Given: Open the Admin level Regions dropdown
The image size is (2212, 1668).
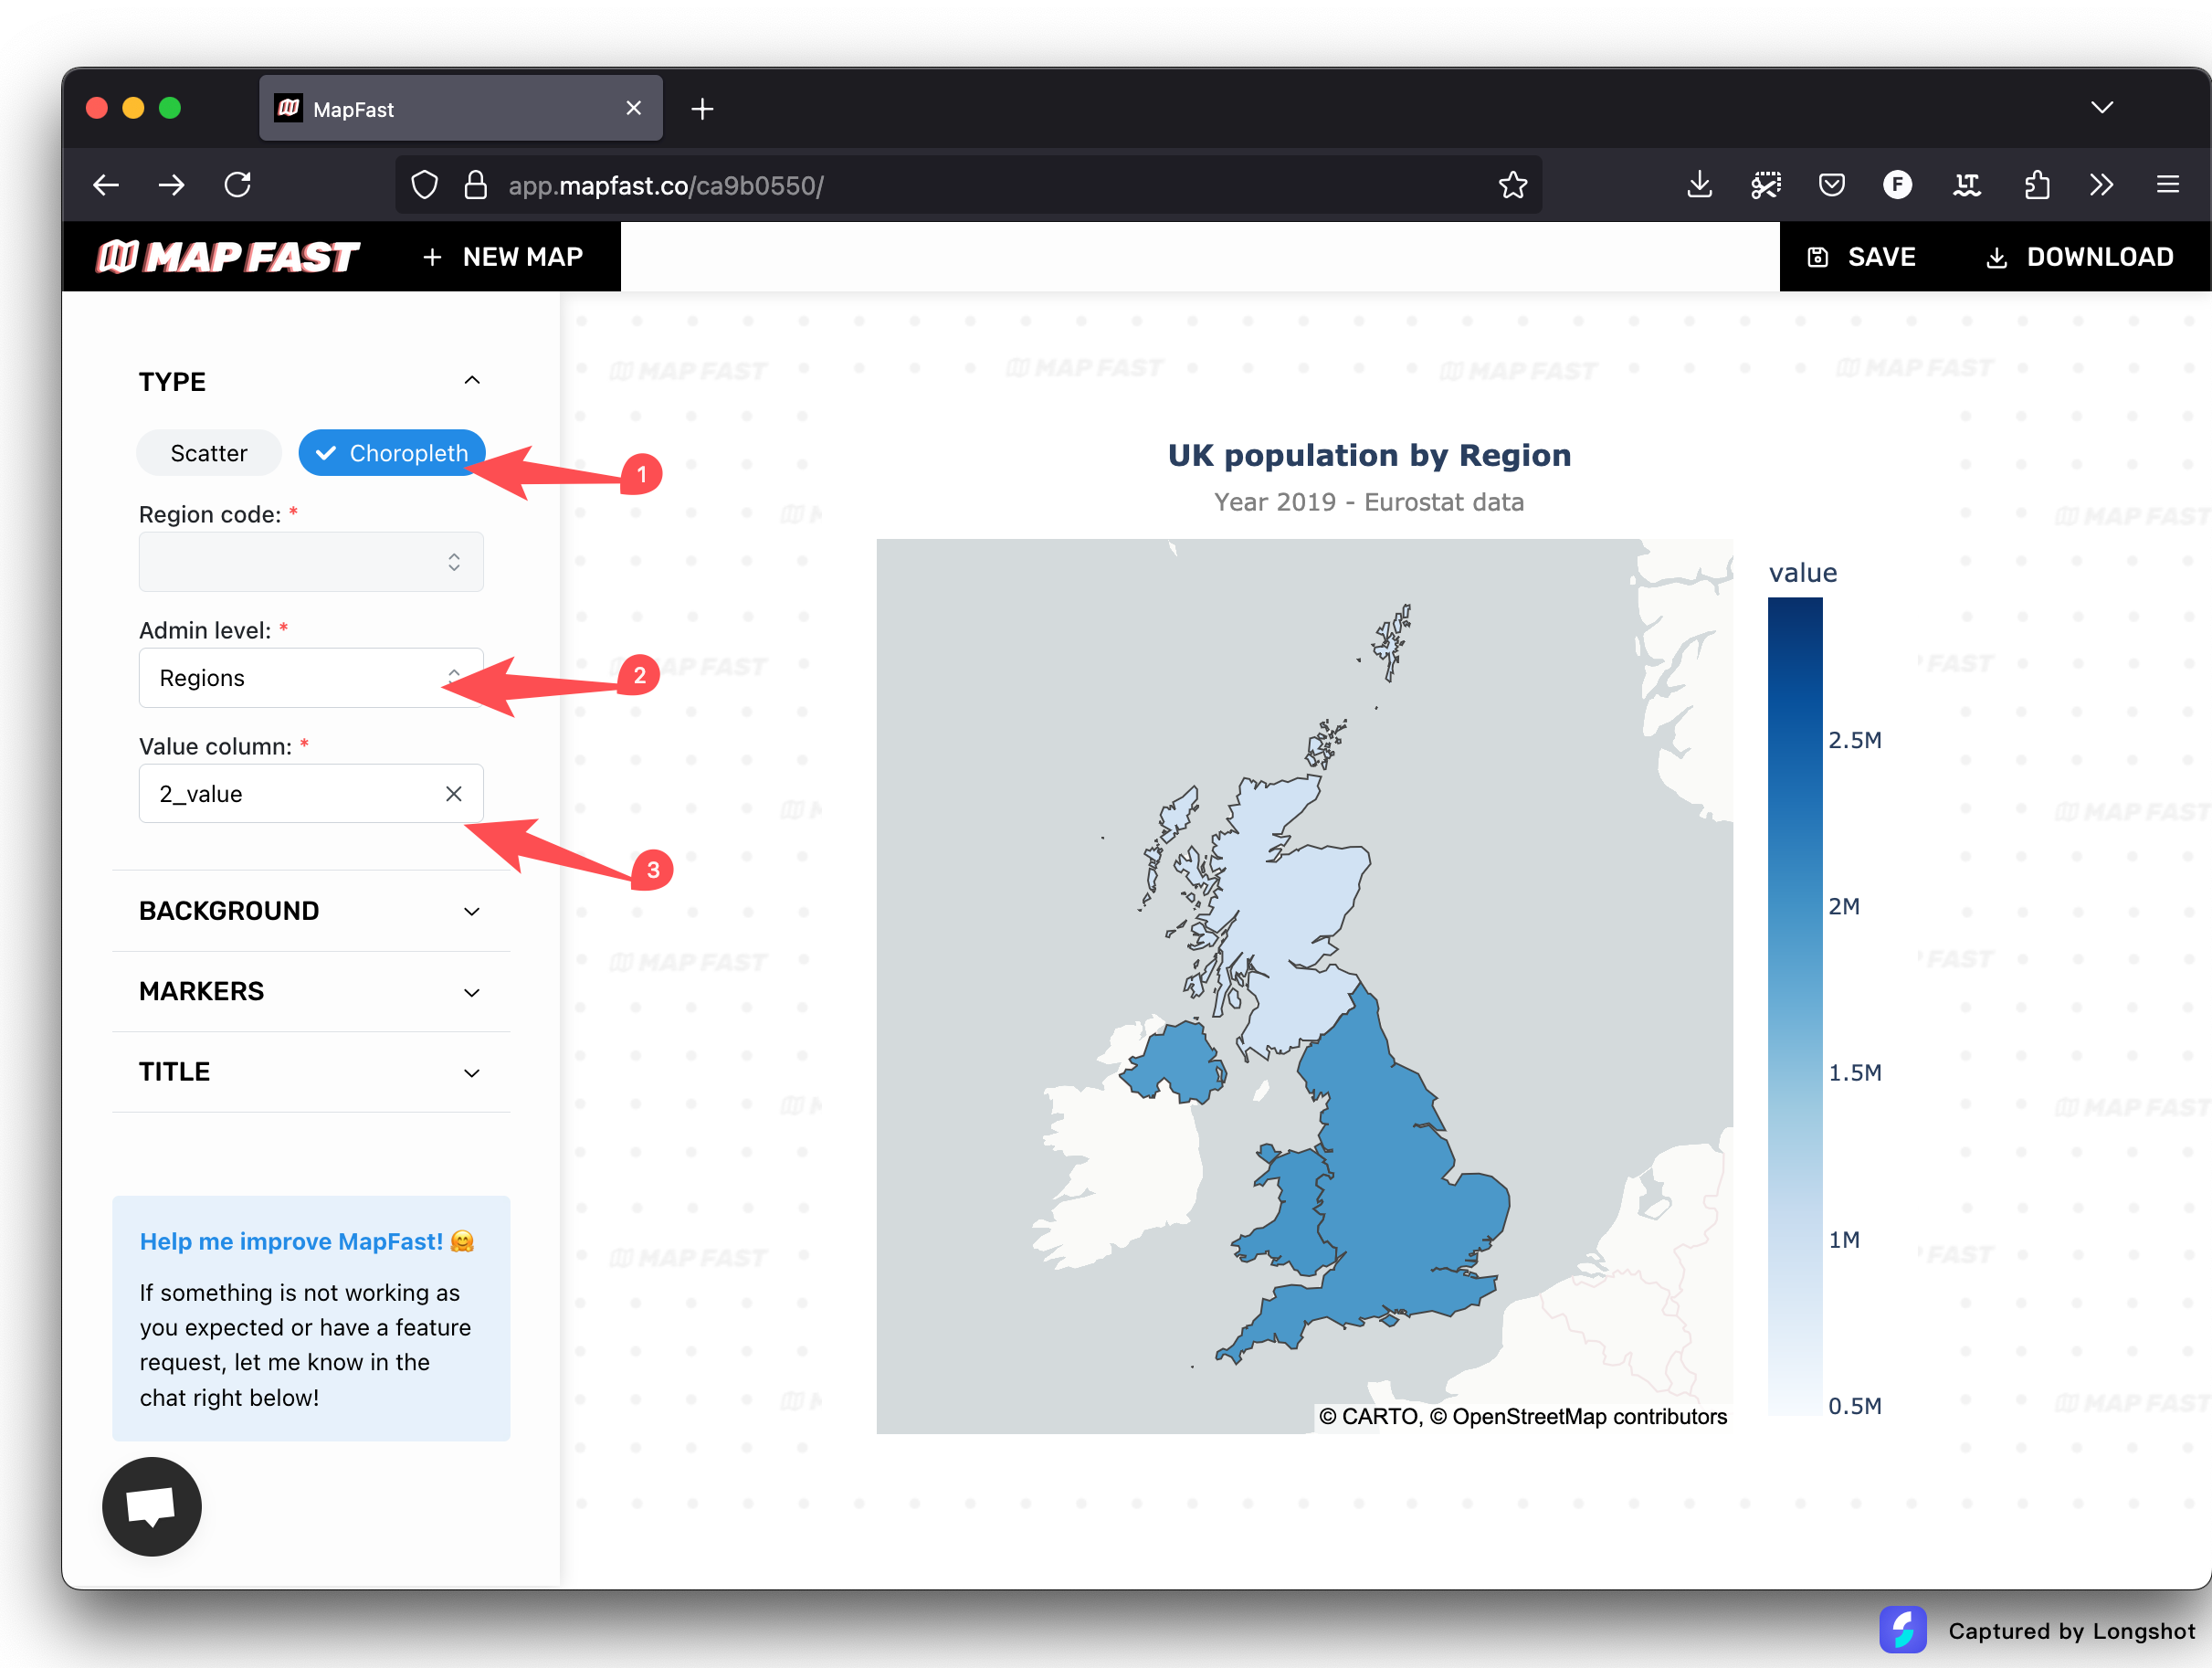Looking at the screenshot, I should coord(311,678).
